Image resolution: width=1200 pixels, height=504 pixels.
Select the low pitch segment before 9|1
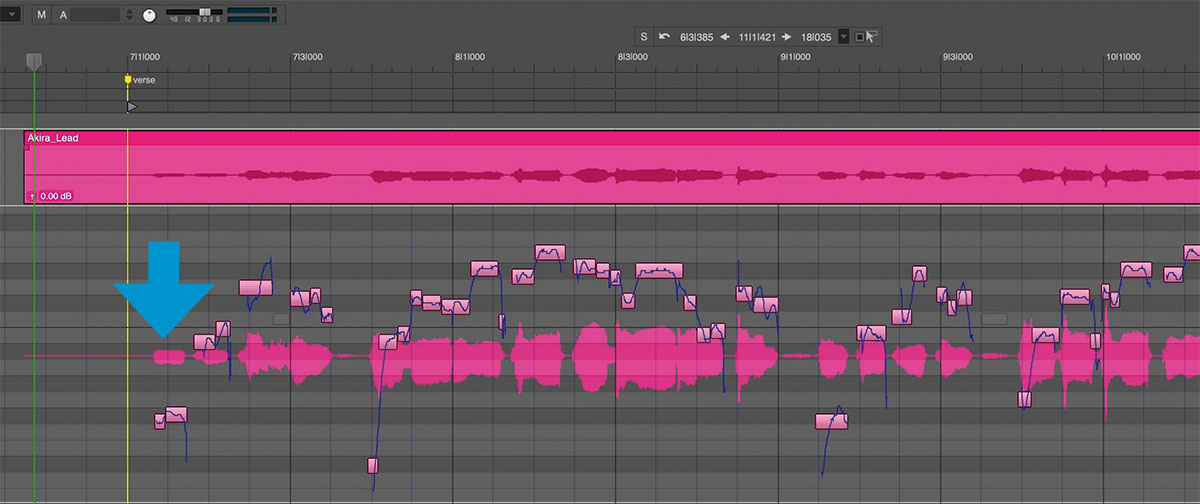(x=831, y=422)
